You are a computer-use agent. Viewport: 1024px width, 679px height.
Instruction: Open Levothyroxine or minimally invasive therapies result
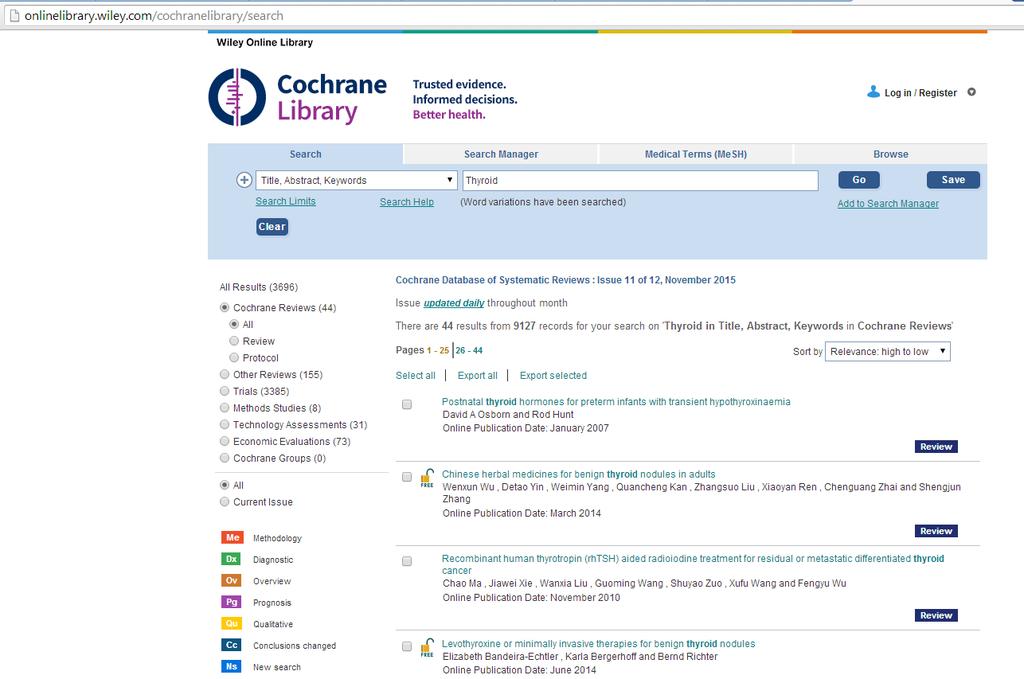(598, 644)
